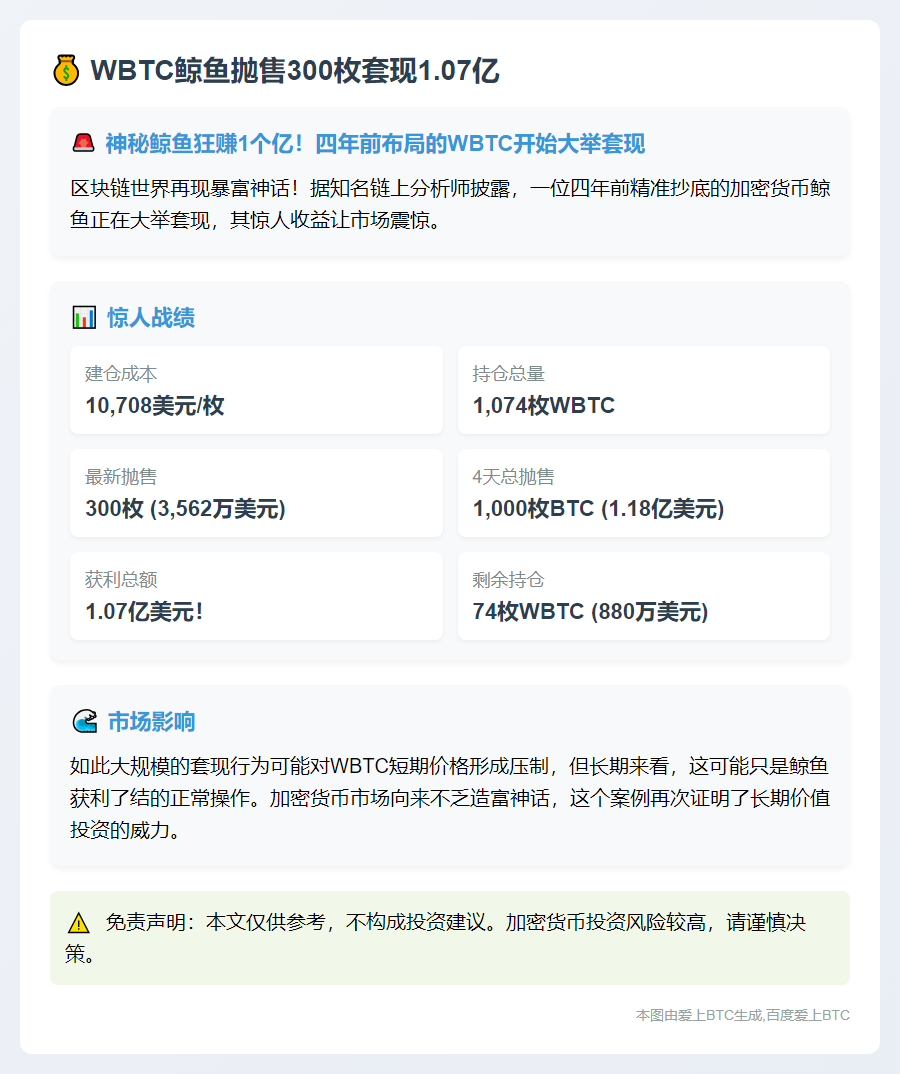This screenshot has height=1074, width=900.
Task: Select the 剩余持仓 data card
Action: coord(643,595)
